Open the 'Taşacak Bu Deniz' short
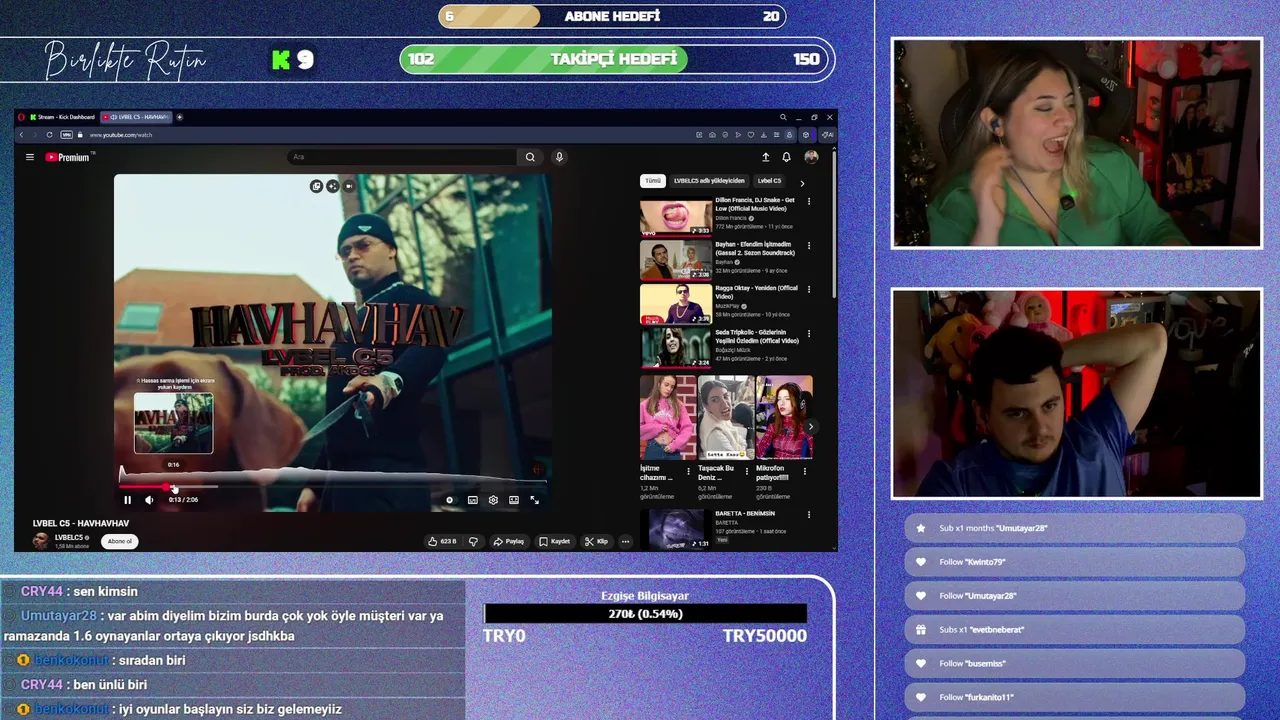1280x720 pixels. (725, 418)
